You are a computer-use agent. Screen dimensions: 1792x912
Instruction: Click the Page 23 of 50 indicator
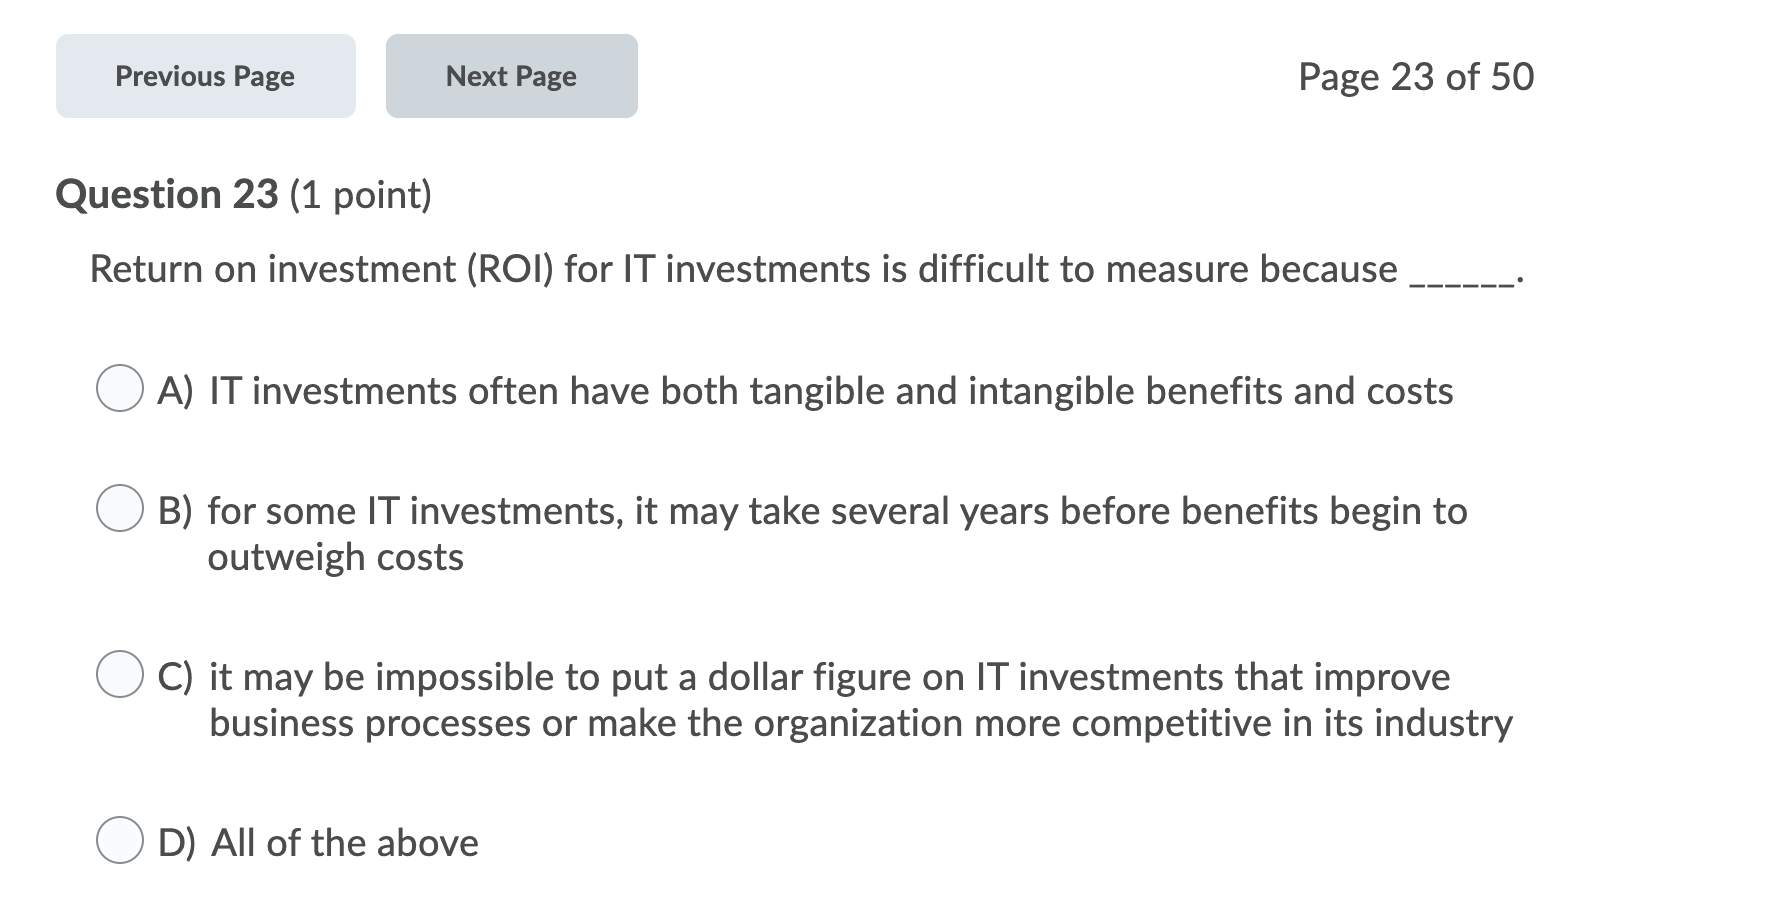[x=1416, y=77]
